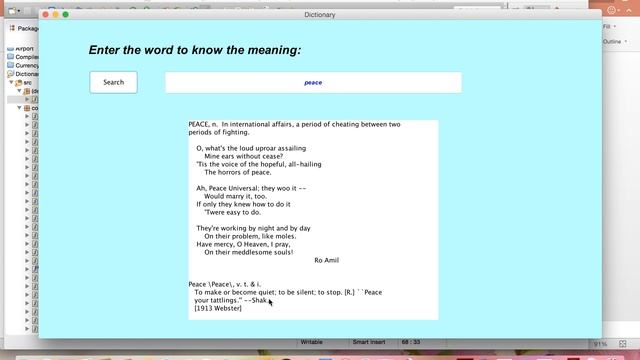Screen dimensions: 640x360
Task: Focus the word input field containing 'peace'
Action: click(x=313, y=82)
